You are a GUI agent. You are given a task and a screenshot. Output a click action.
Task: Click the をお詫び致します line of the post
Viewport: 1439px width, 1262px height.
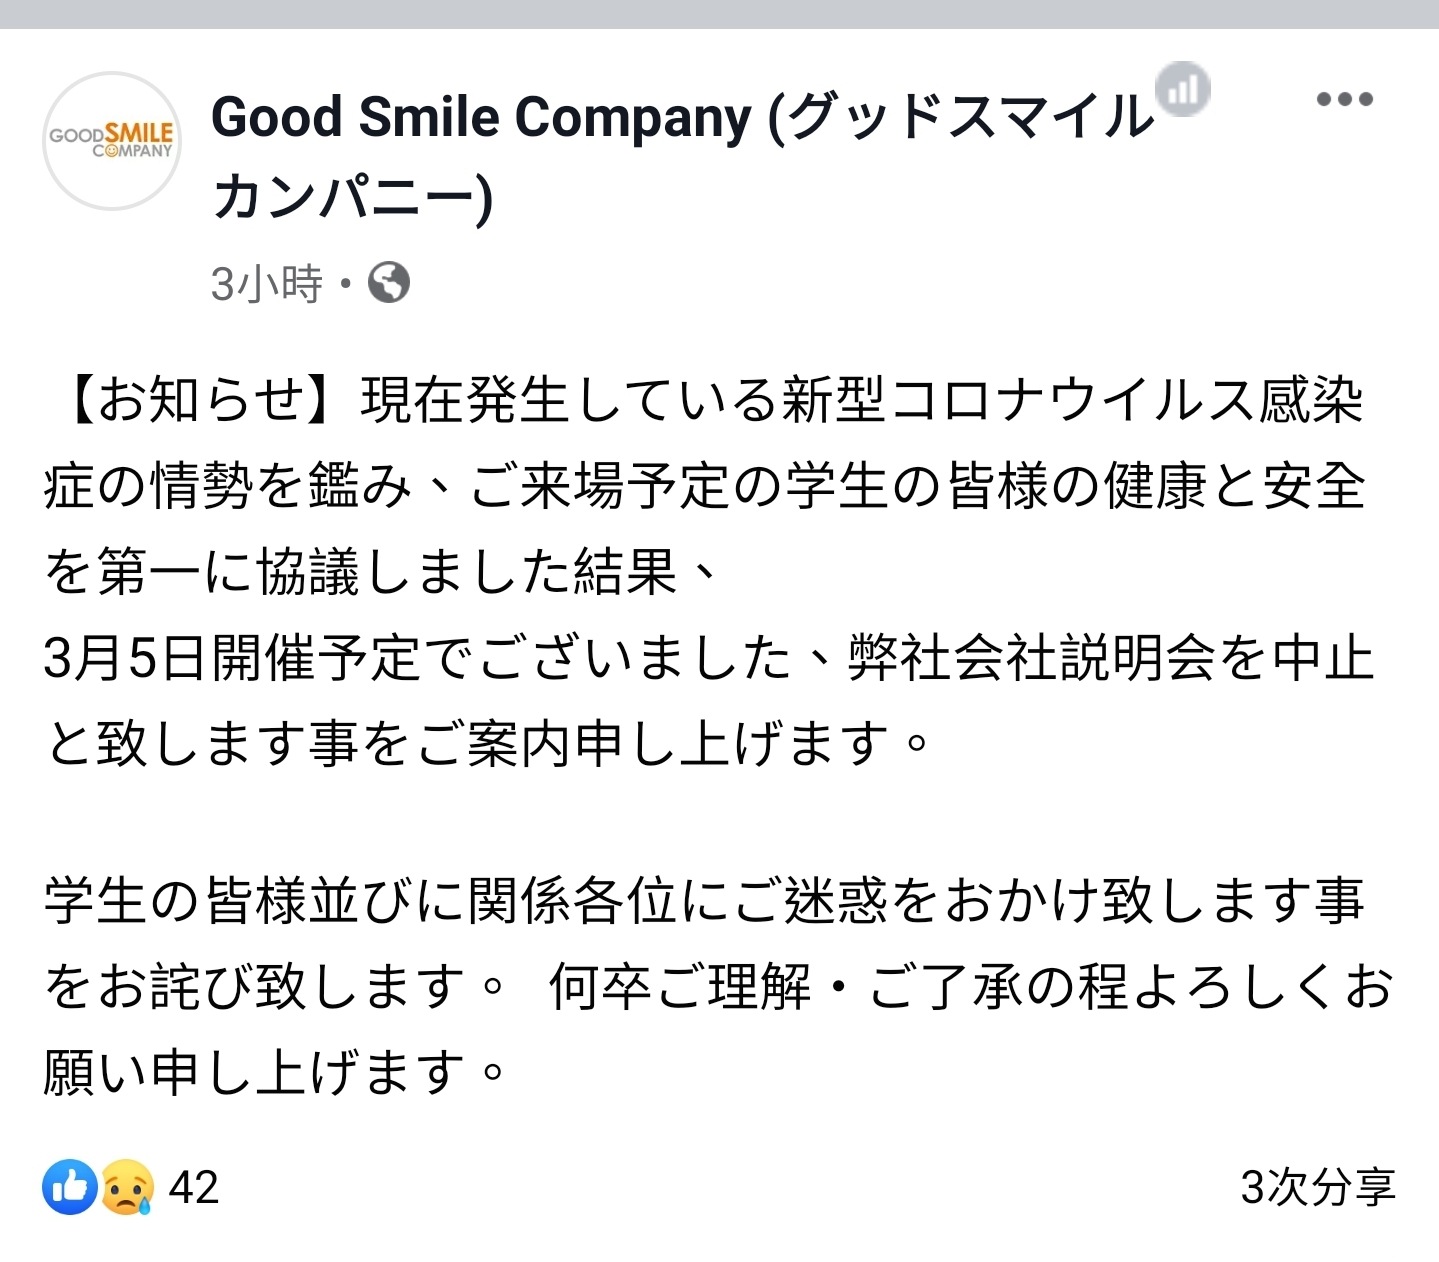275,987
